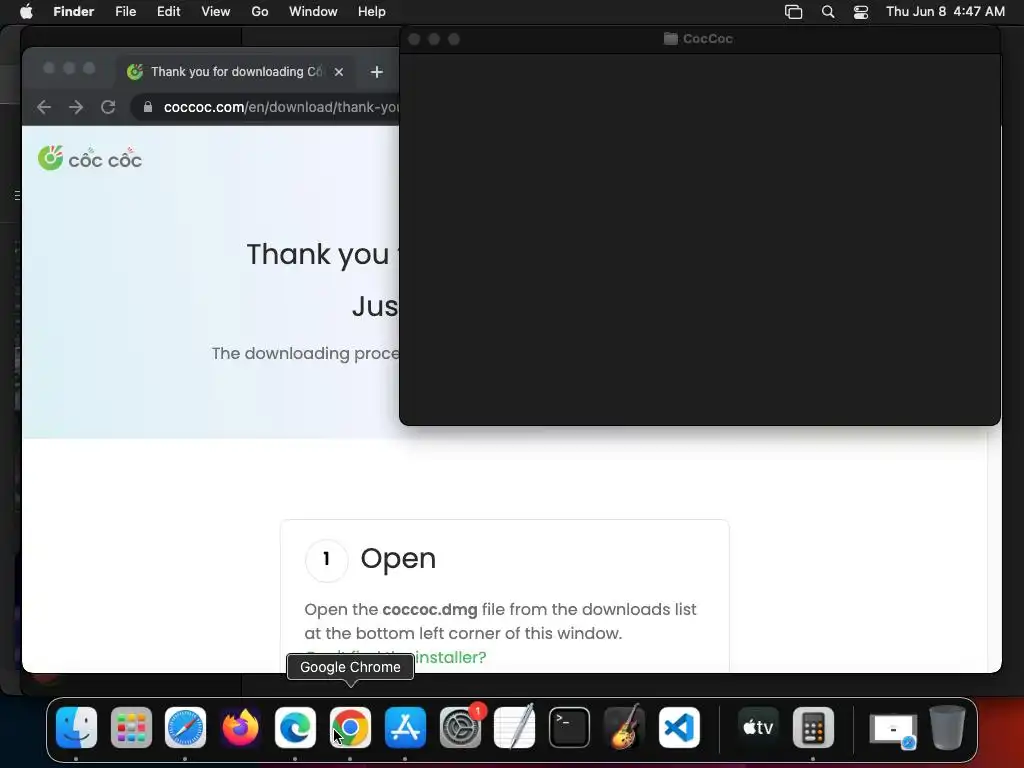The height and width of the screenshot is (768, 1024).
Task: Click the 'coccoc.dmg' bold text
Action: pyautogui.click(x=430, y=609)
